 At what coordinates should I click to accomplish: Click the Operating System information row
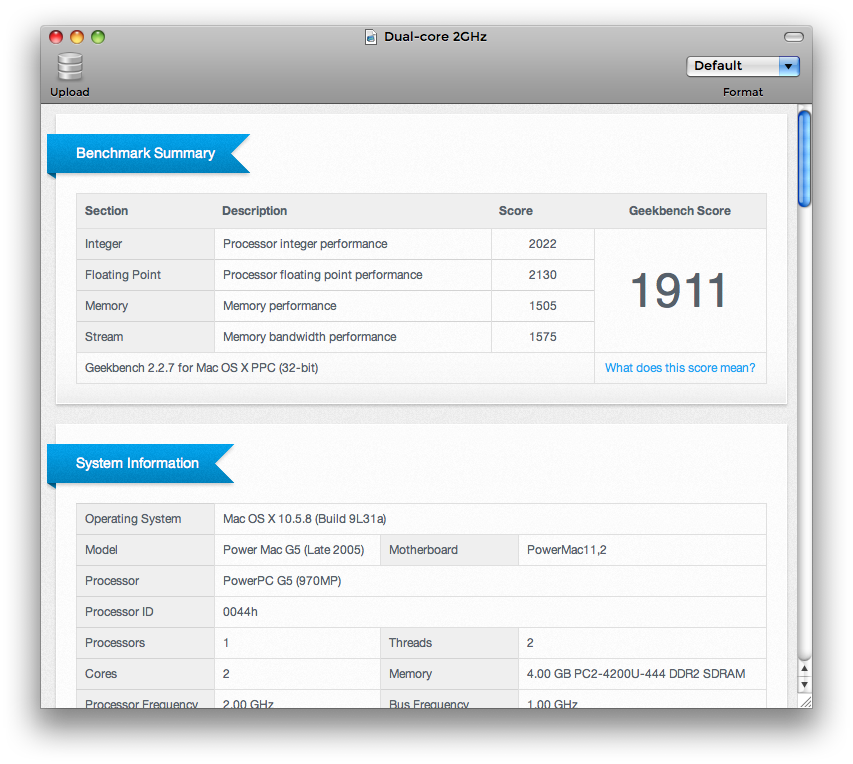(133, 518)
